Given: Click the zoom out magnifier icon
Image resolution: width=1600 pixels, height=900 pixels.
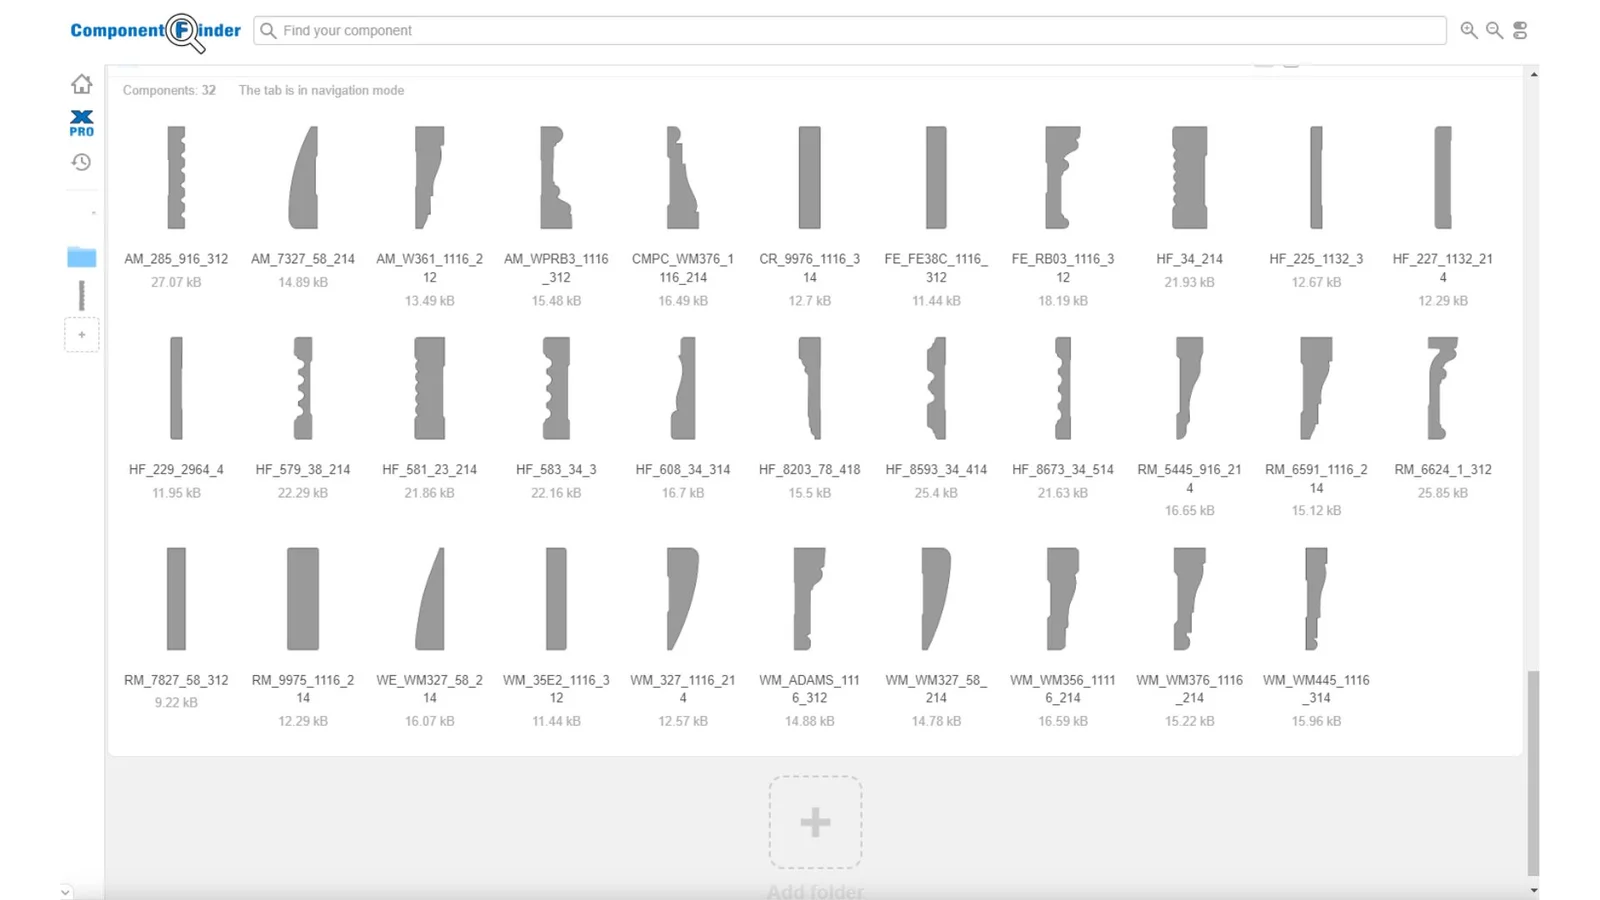Looking at the screenshot, I should coord(1494,30).
